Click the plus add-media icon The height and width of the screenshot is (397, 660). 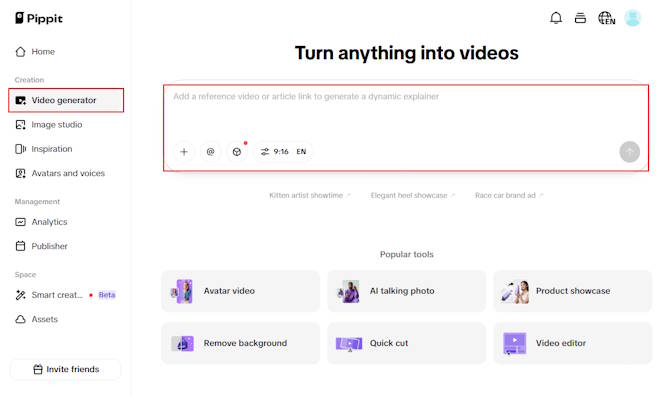pos(184,152)
